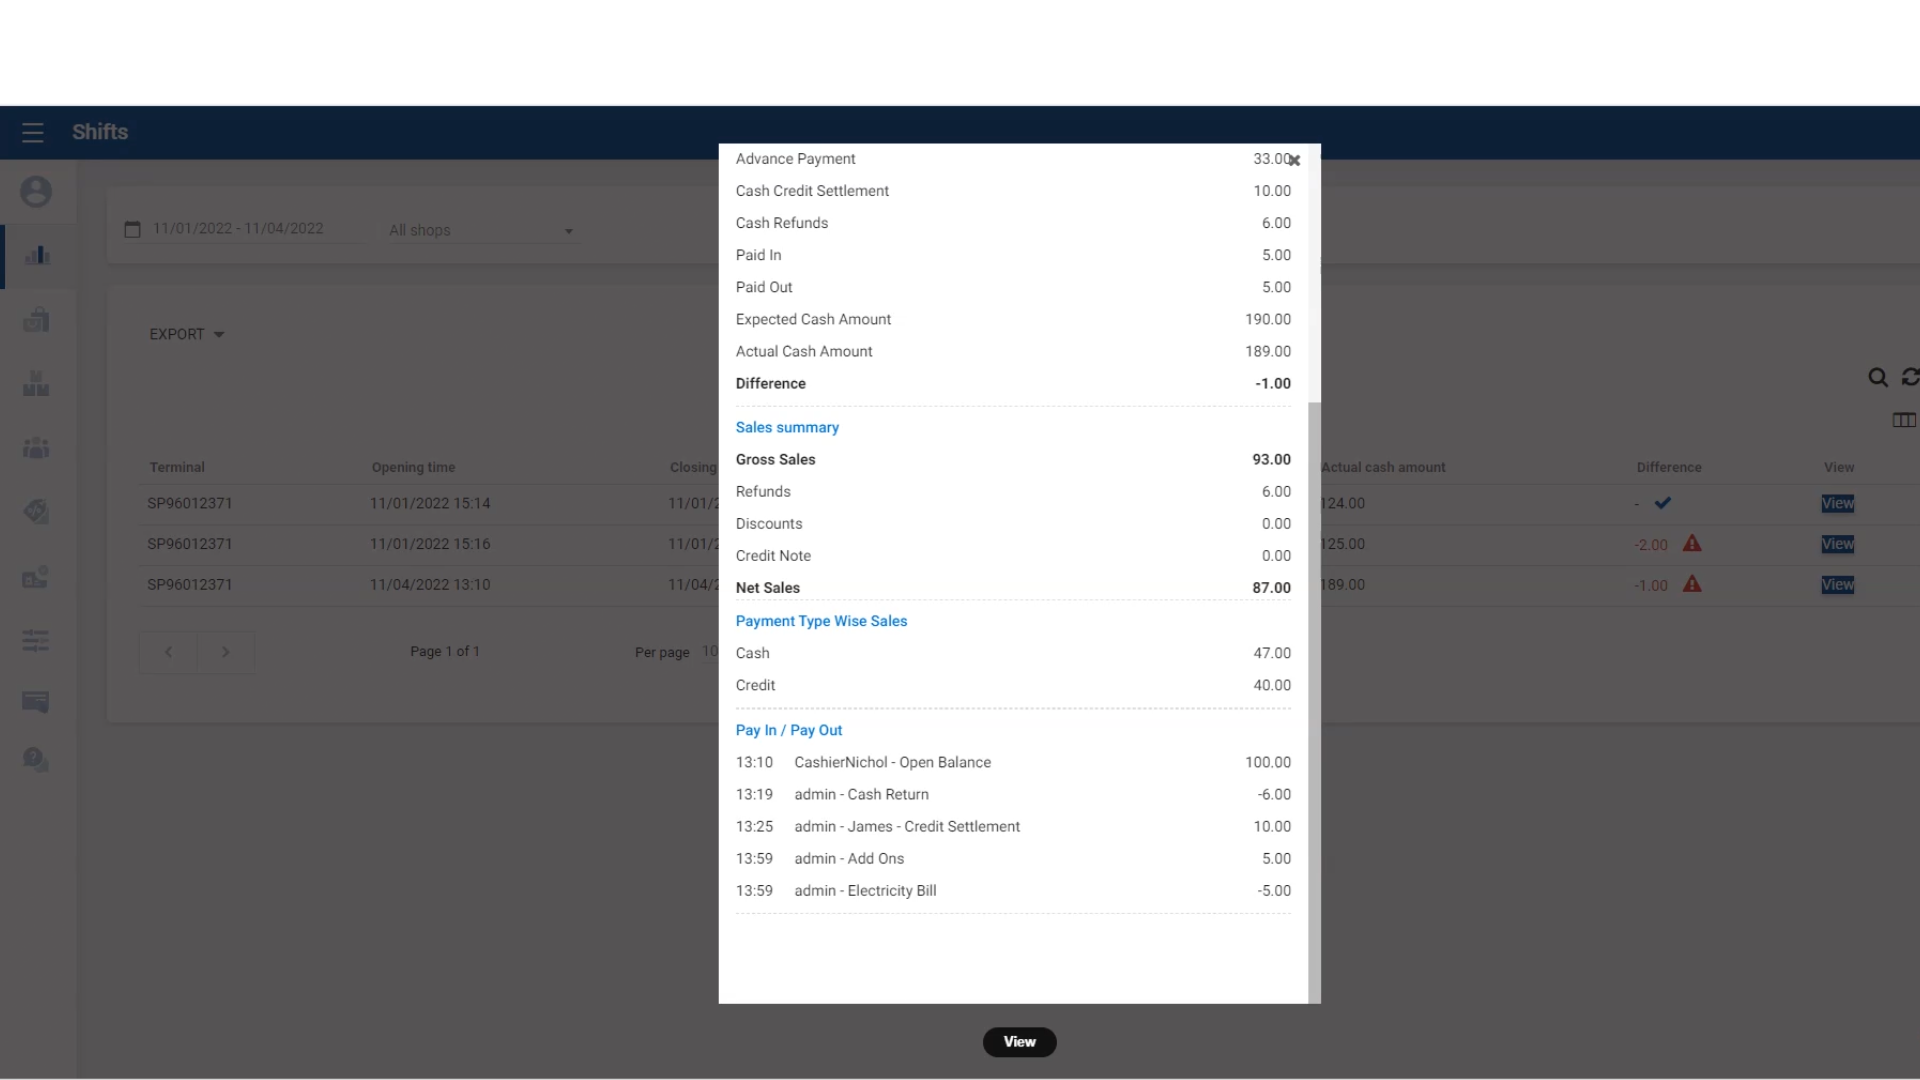
Task: Open the inventory boxes icon
Action: [36, 384]
